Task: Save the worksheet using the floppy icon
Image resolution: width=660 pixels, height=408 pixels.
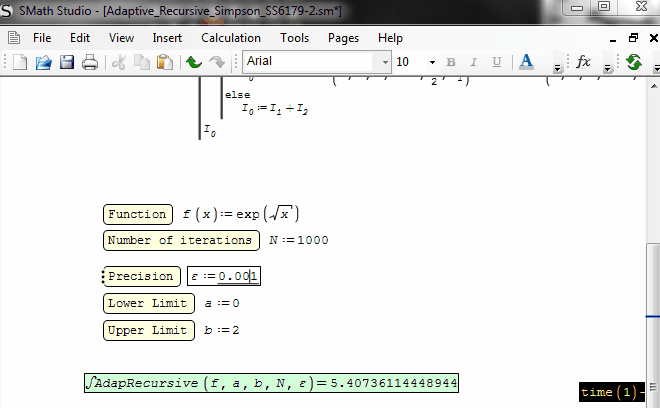Action: pyautogui.click(x=67, y=62)
